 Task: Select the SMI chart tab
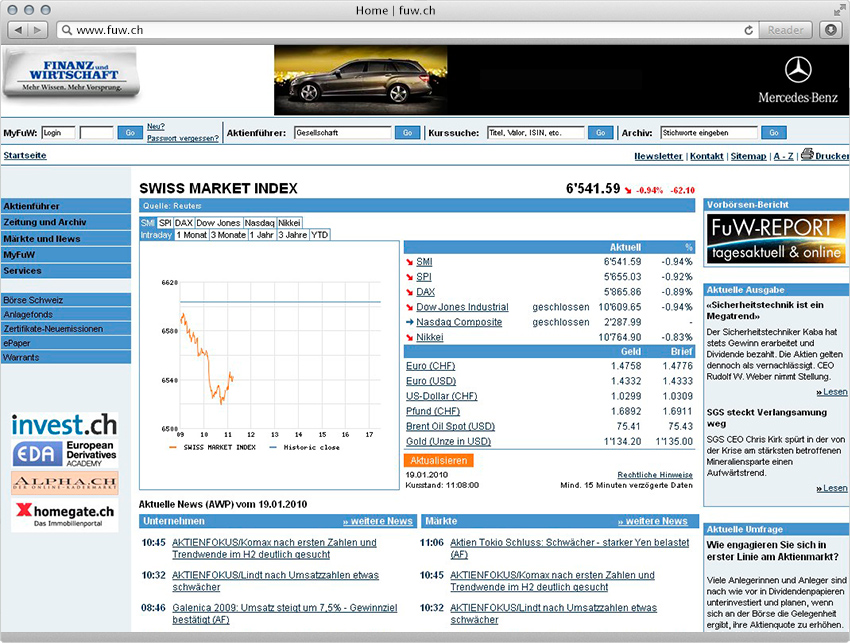pyautogui.click(x=148, y=223)
